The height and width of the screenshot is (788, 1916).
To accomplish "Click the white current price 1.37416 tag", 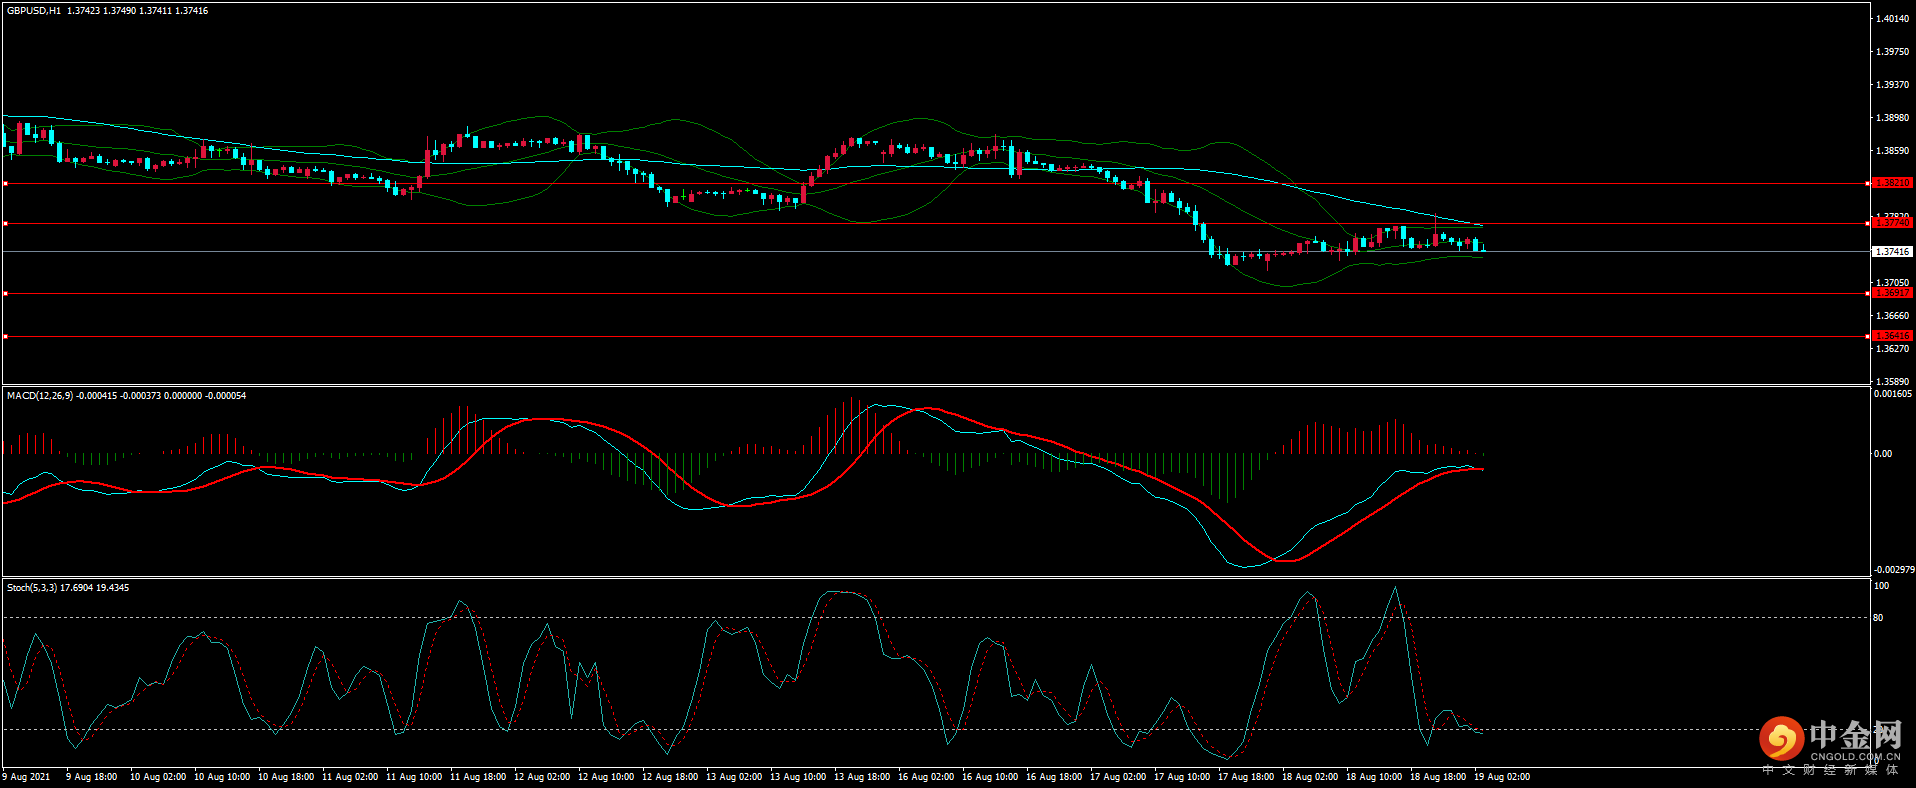I will (x=1892, y=252).
